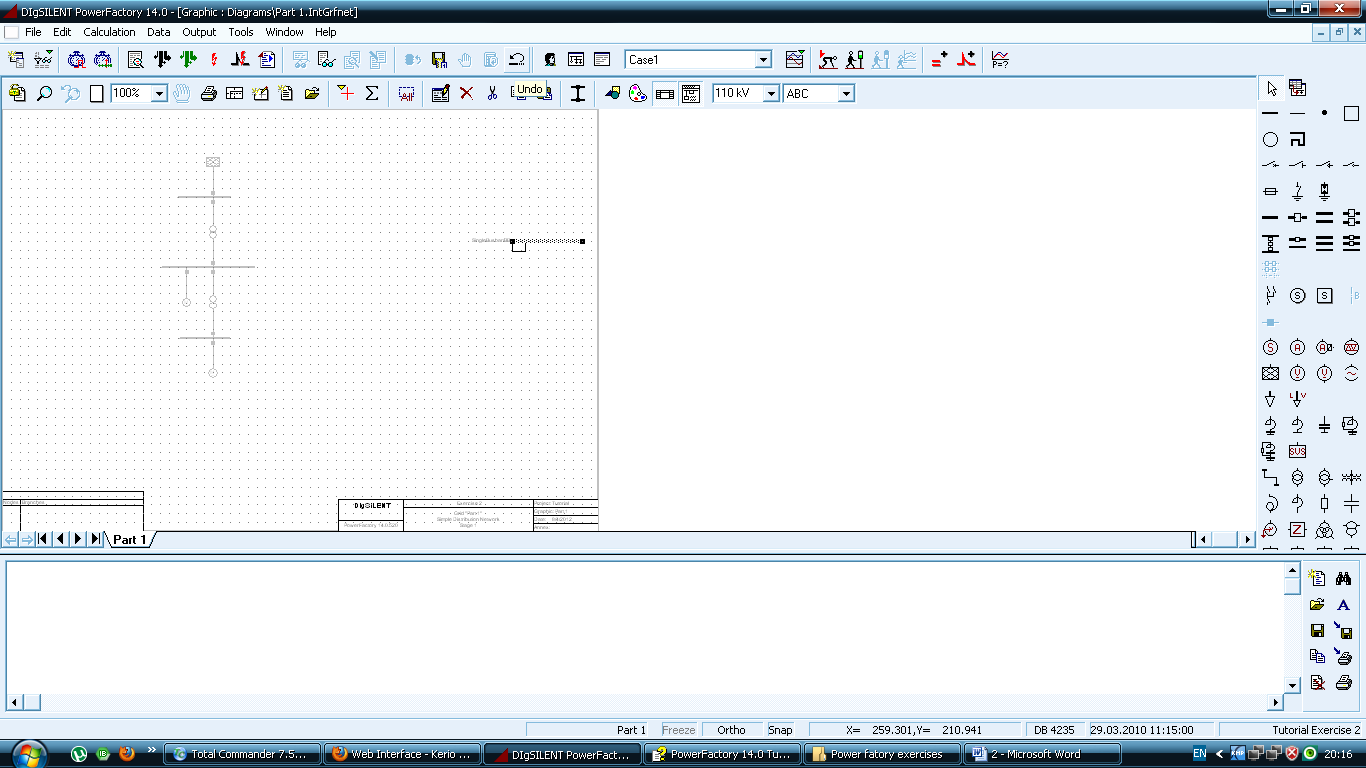
Task: Click the red X Delete icon
Action: 466,93
